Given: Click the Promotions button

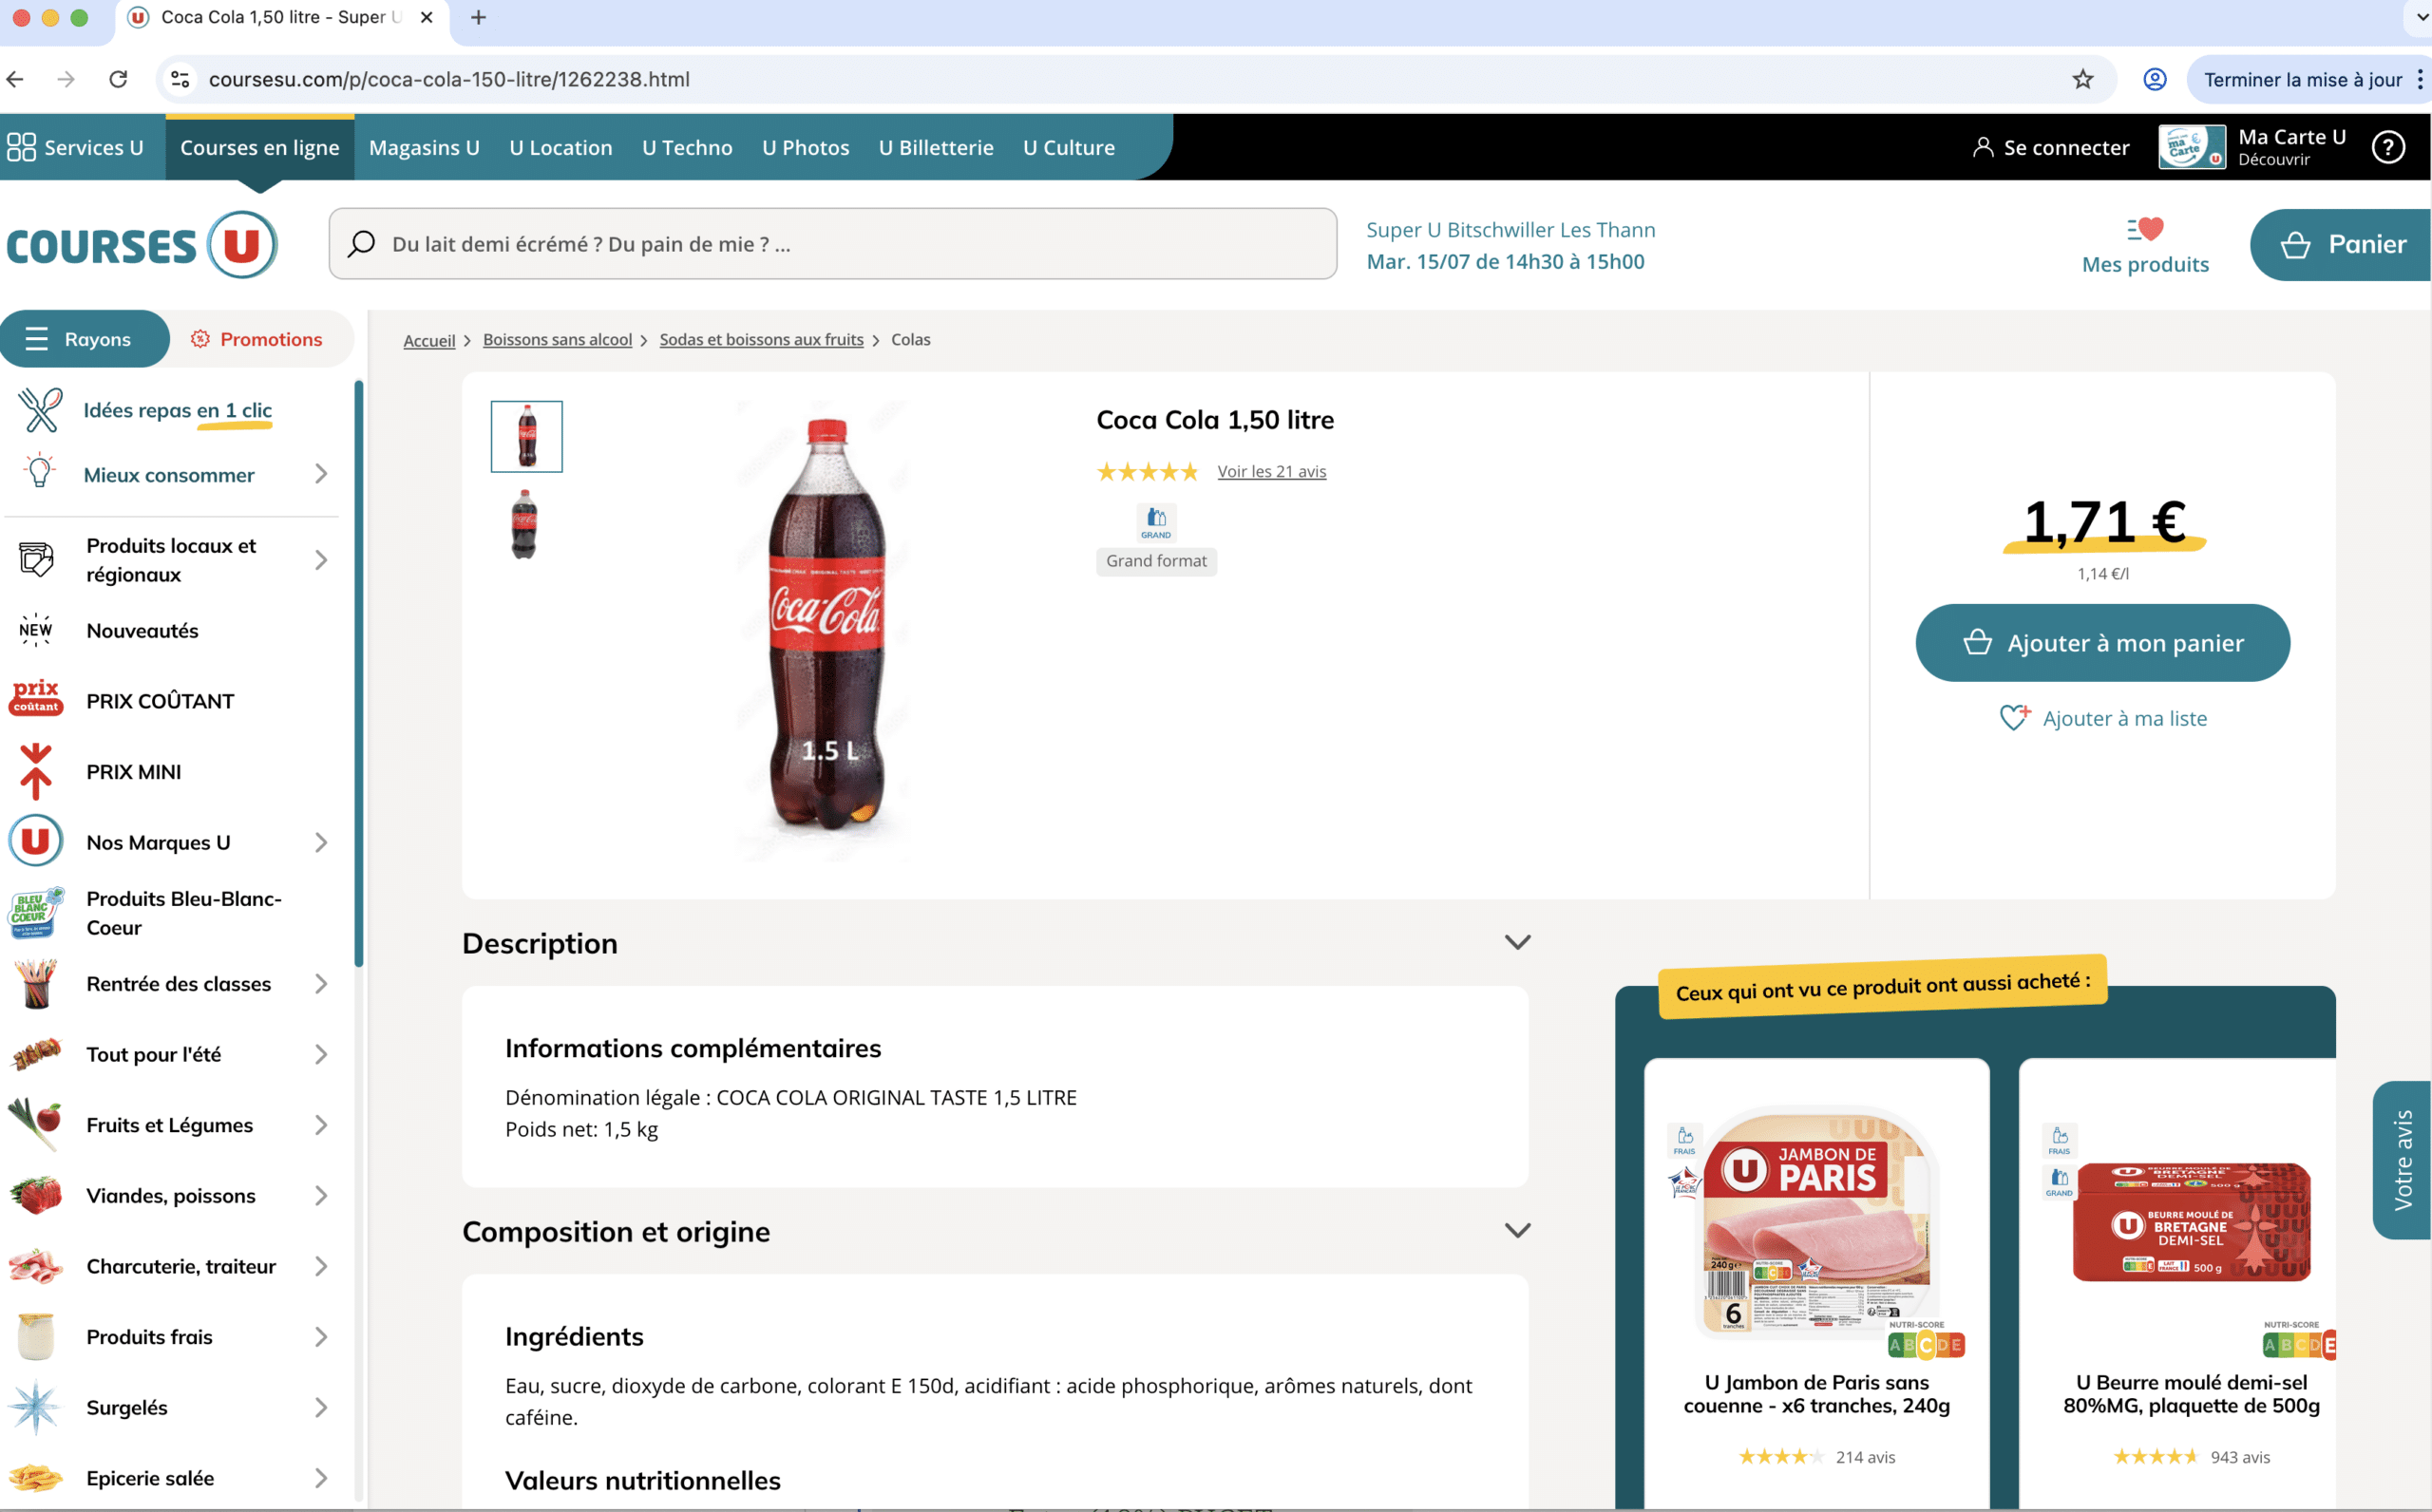Looking at the screenshot, I should pos(256,339).
